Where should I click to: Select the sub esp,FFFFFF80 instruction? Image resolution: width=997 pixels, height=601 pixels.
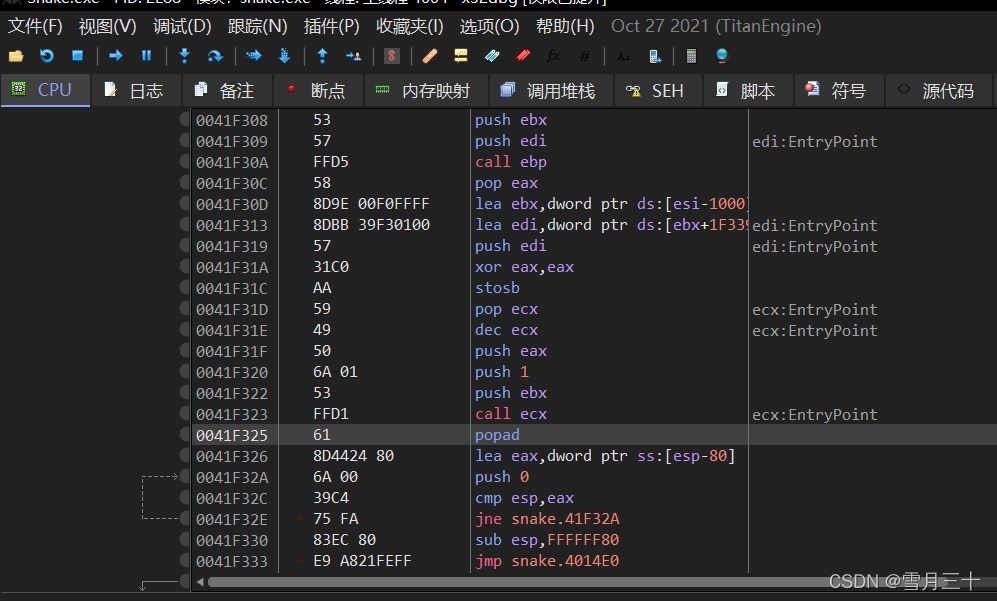coord(547,540)
